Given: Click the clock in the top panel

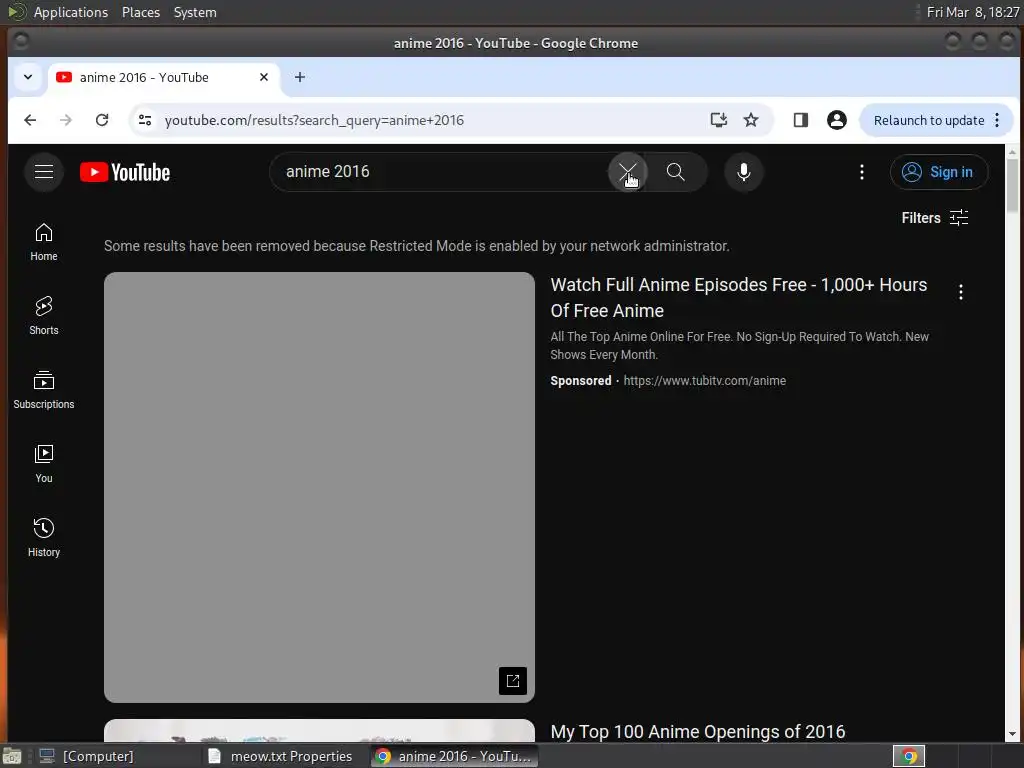Looking at the screenshot, I should click(972, 12).
